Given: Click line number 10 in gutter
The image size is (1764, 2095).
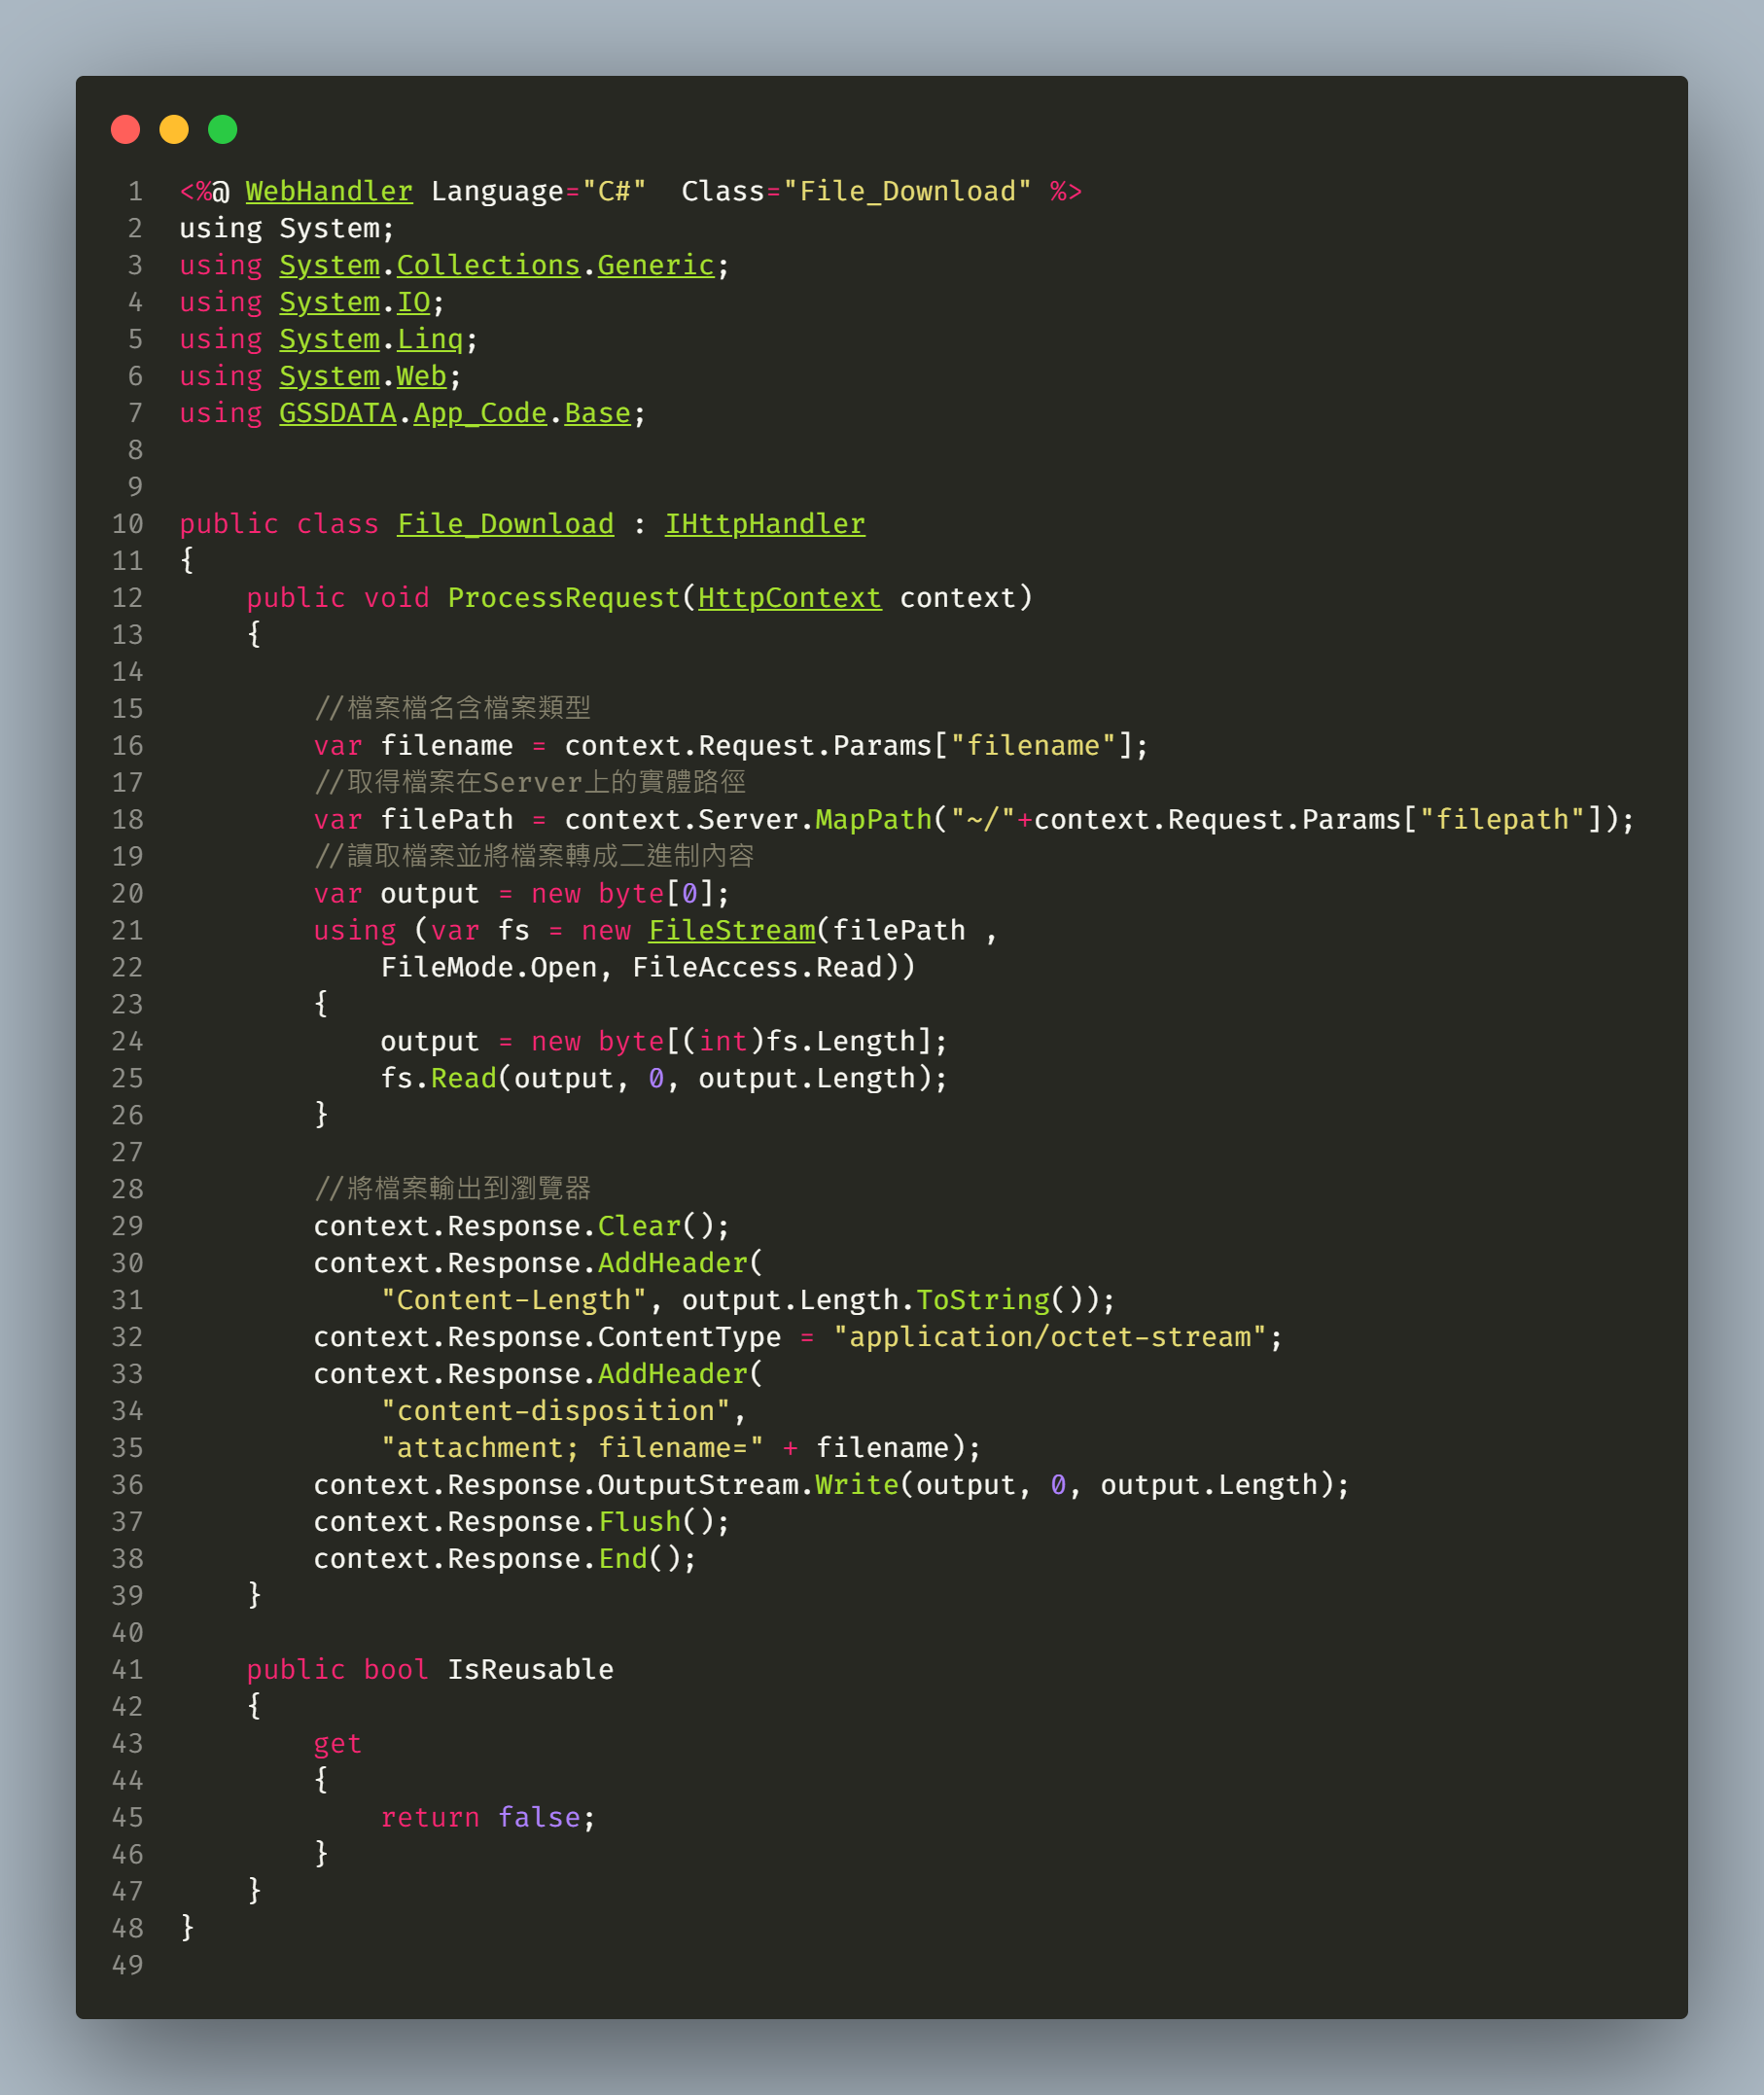Looking at the screenshot, I should pyautogui.click(x=128, y=524).
